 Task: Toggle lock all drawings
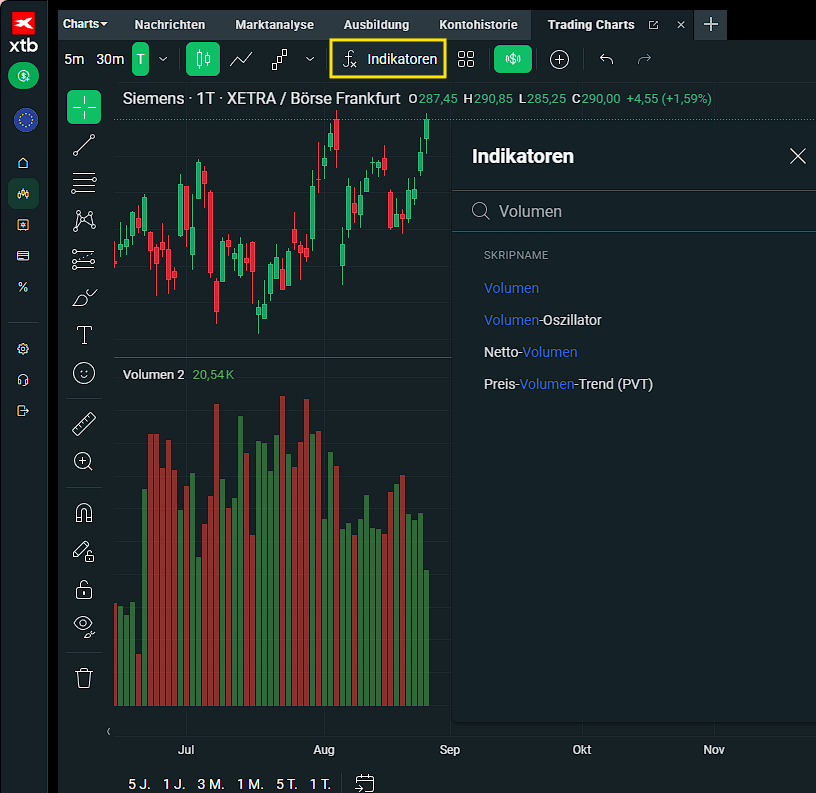click(x=84, y=590)
